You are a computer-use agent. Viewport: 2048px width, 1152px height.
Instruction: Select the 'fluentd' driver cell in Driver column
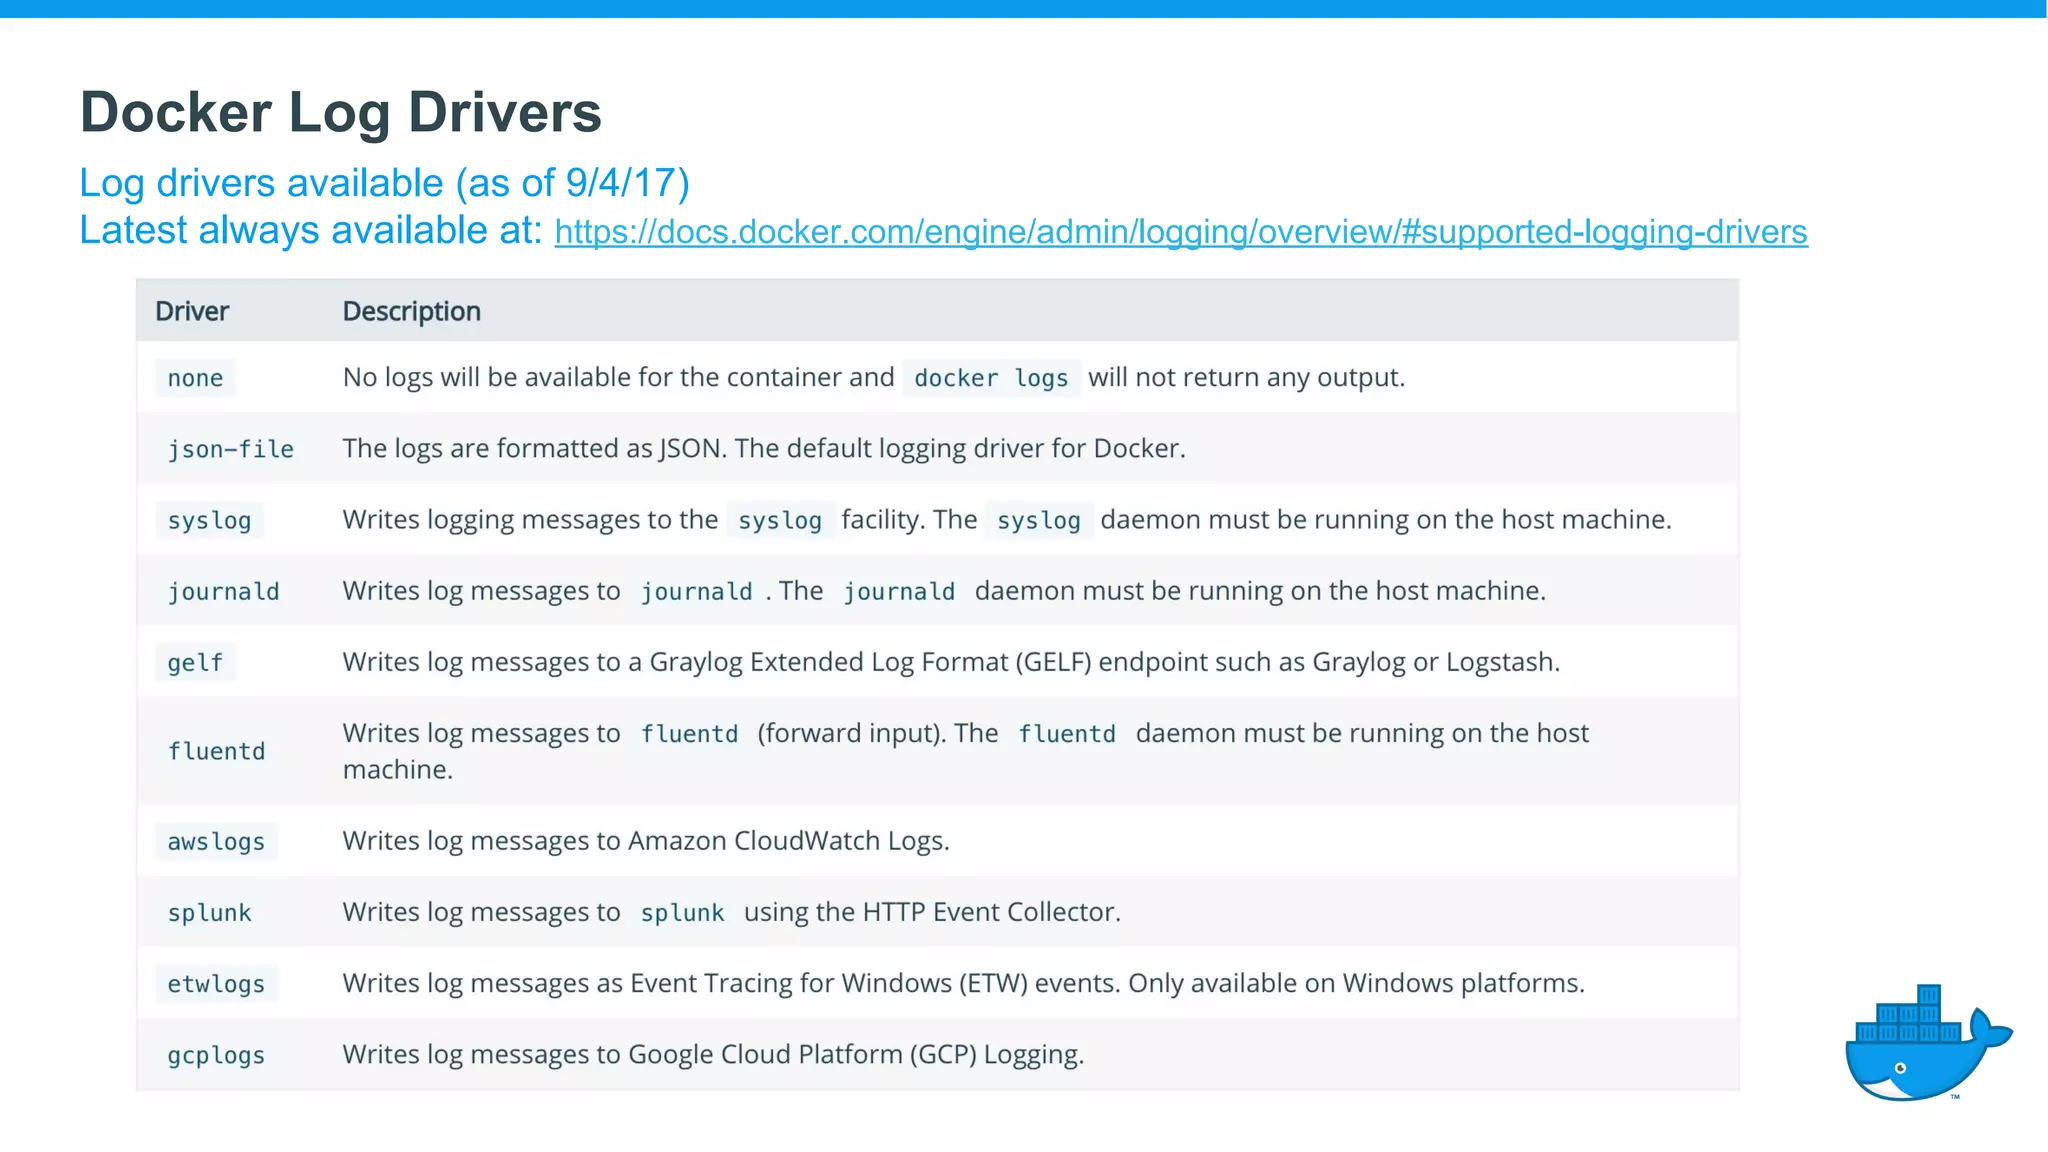pos(217,751)
